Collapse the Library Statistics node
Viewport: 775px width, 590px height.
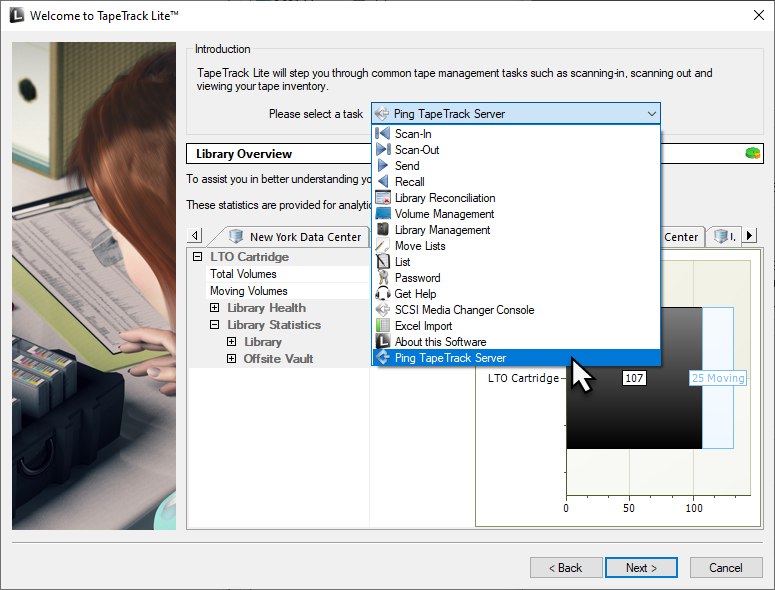coord(214,325)
